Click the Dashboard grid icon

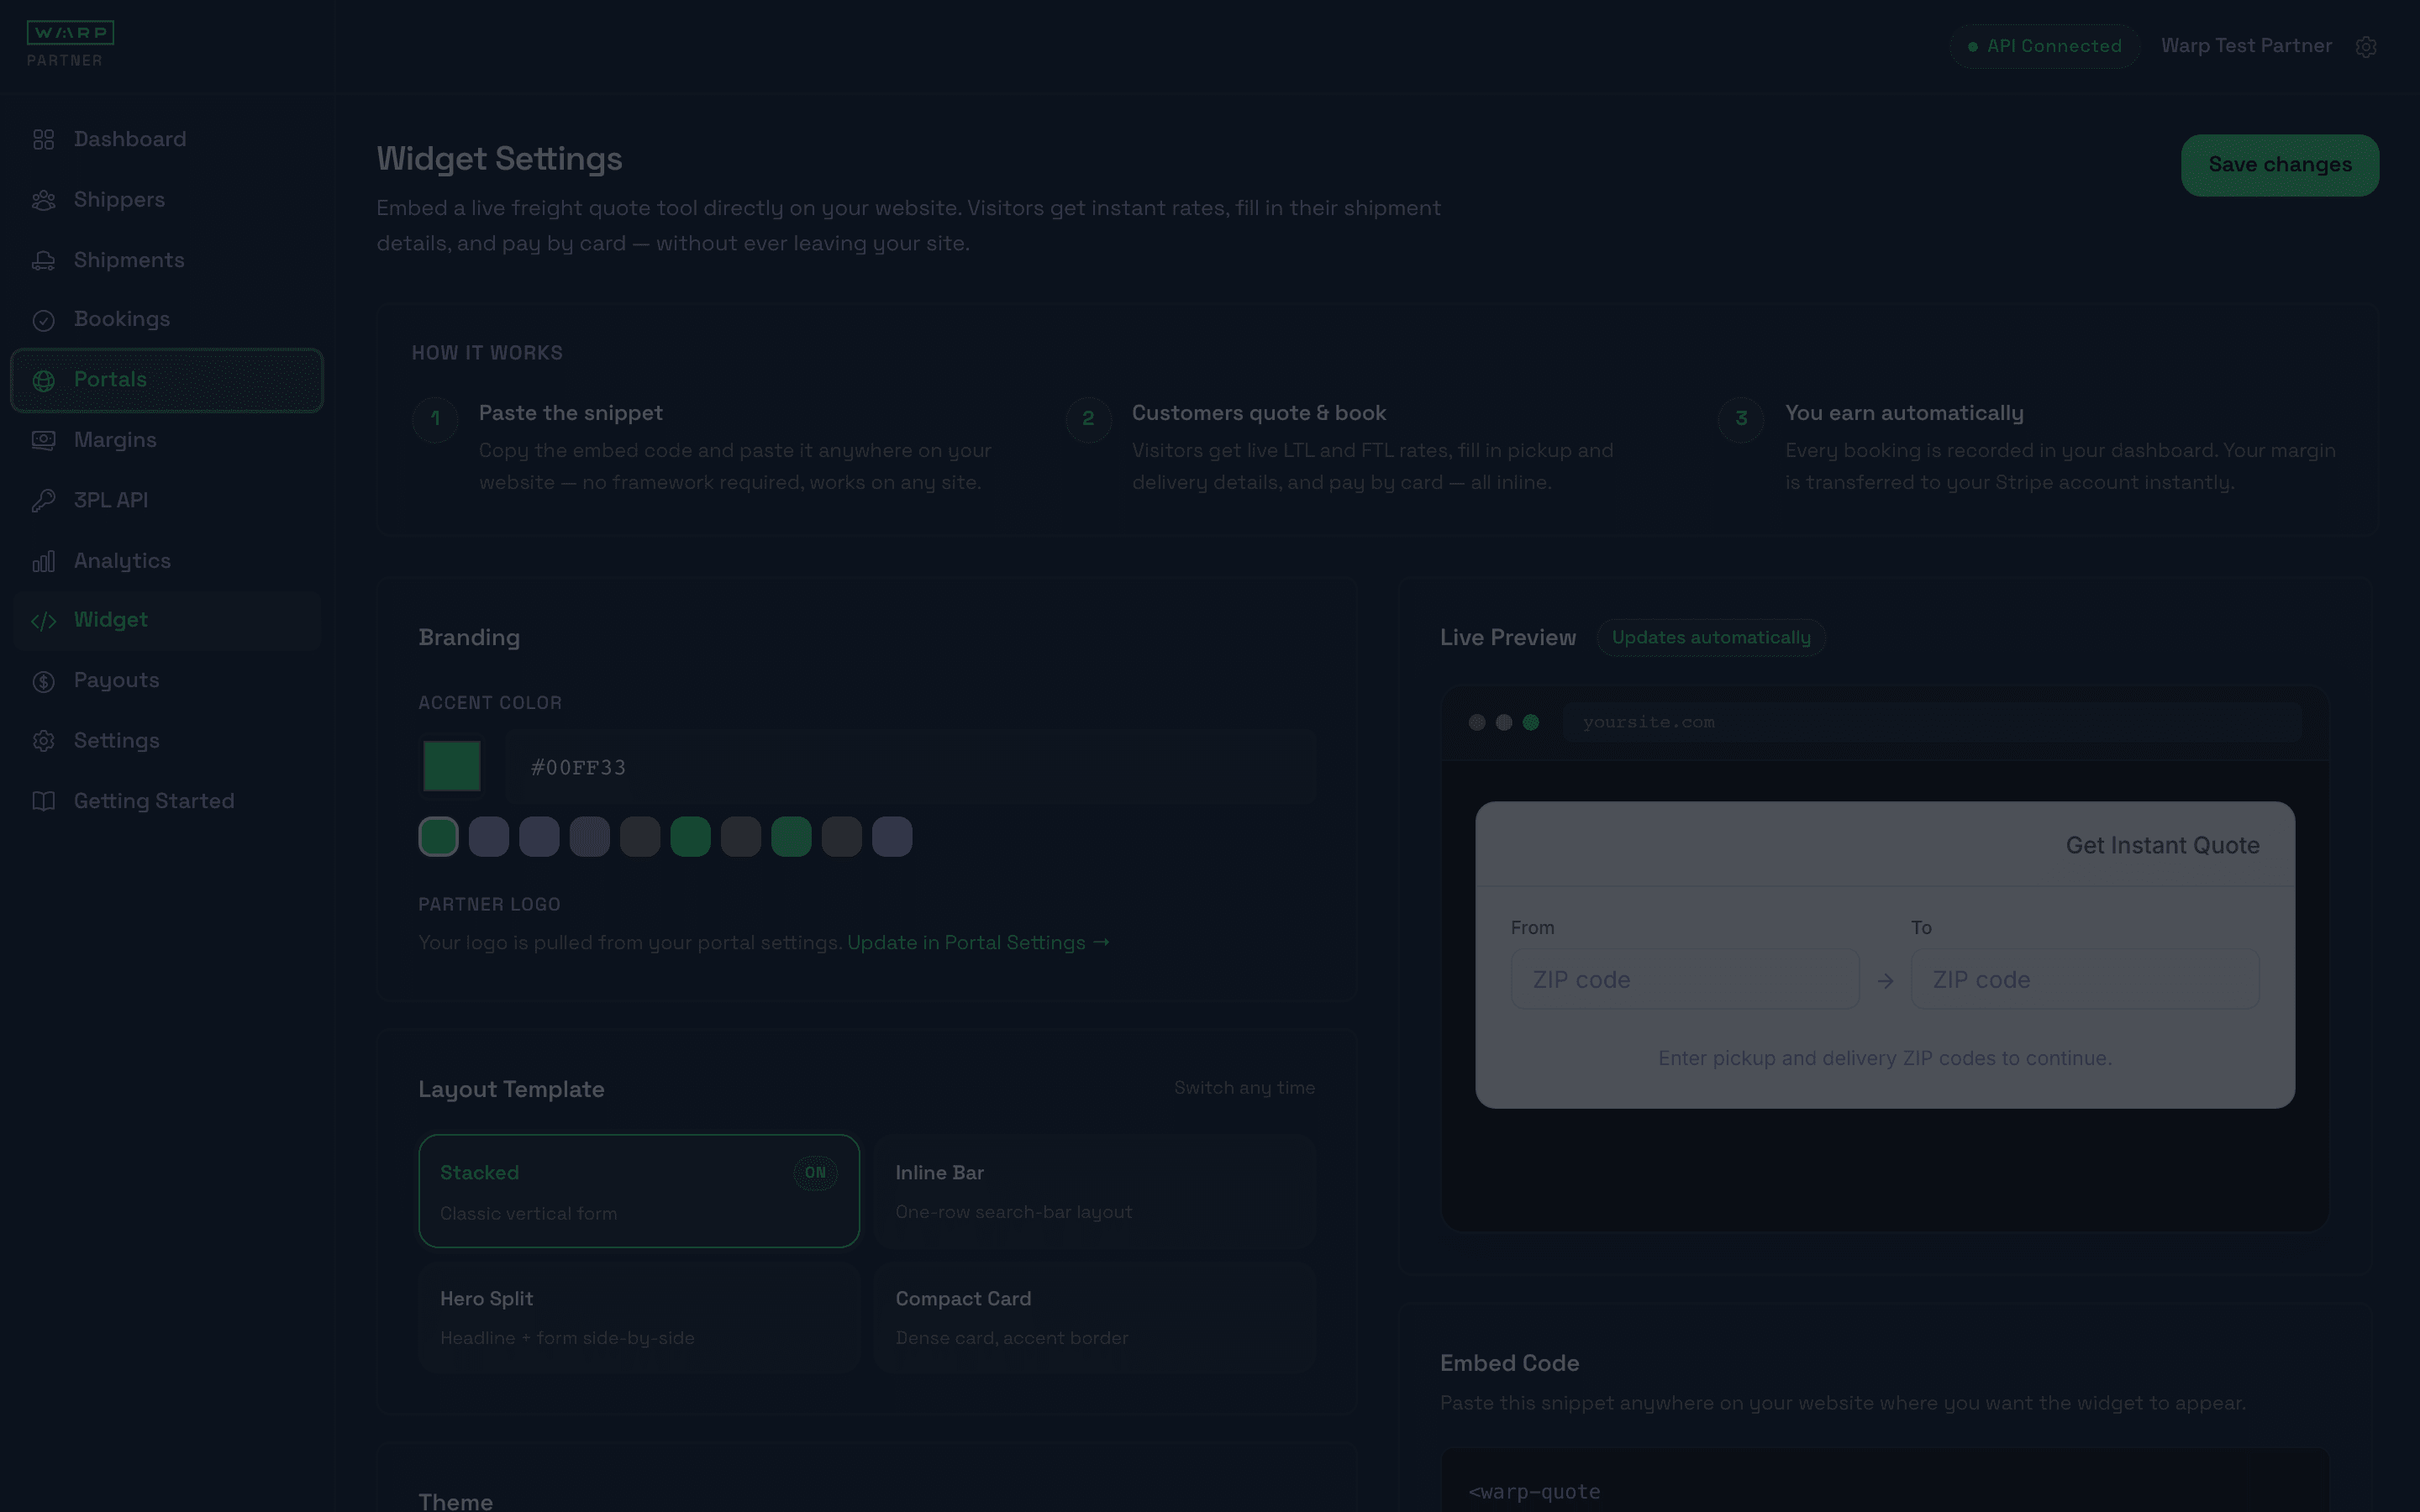click(43, 140)
